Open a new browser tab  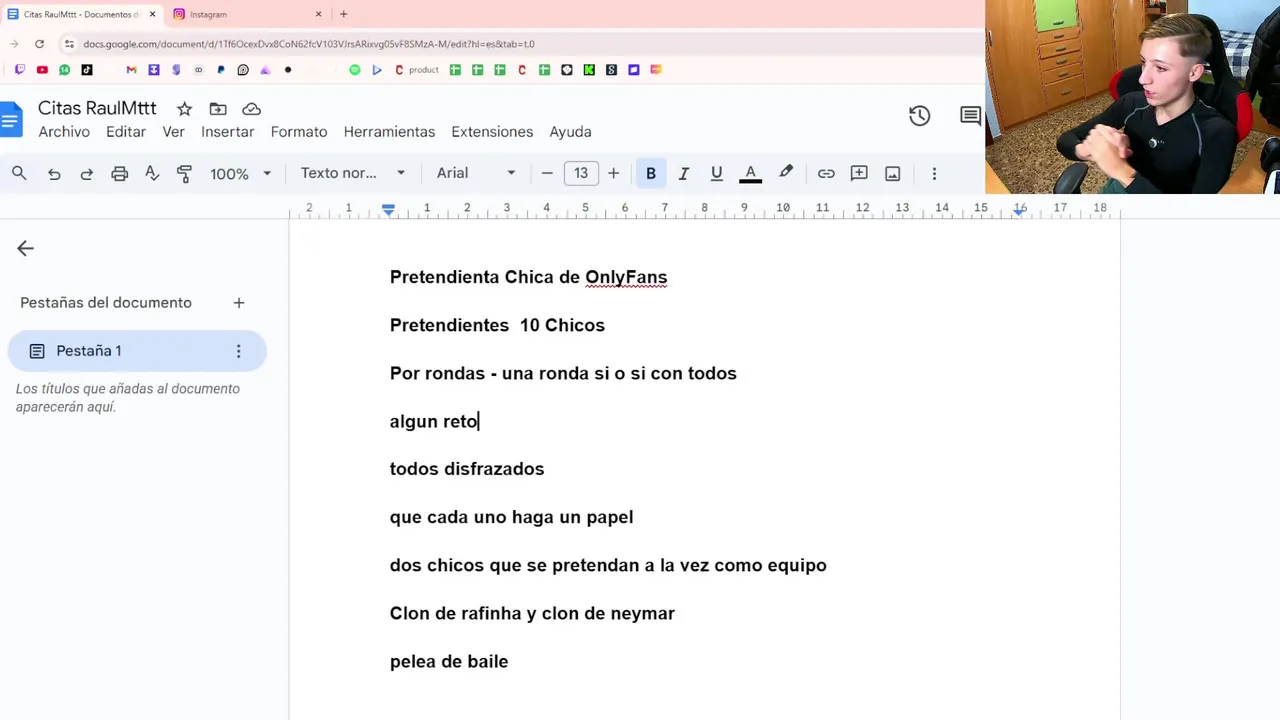(343, 14)
